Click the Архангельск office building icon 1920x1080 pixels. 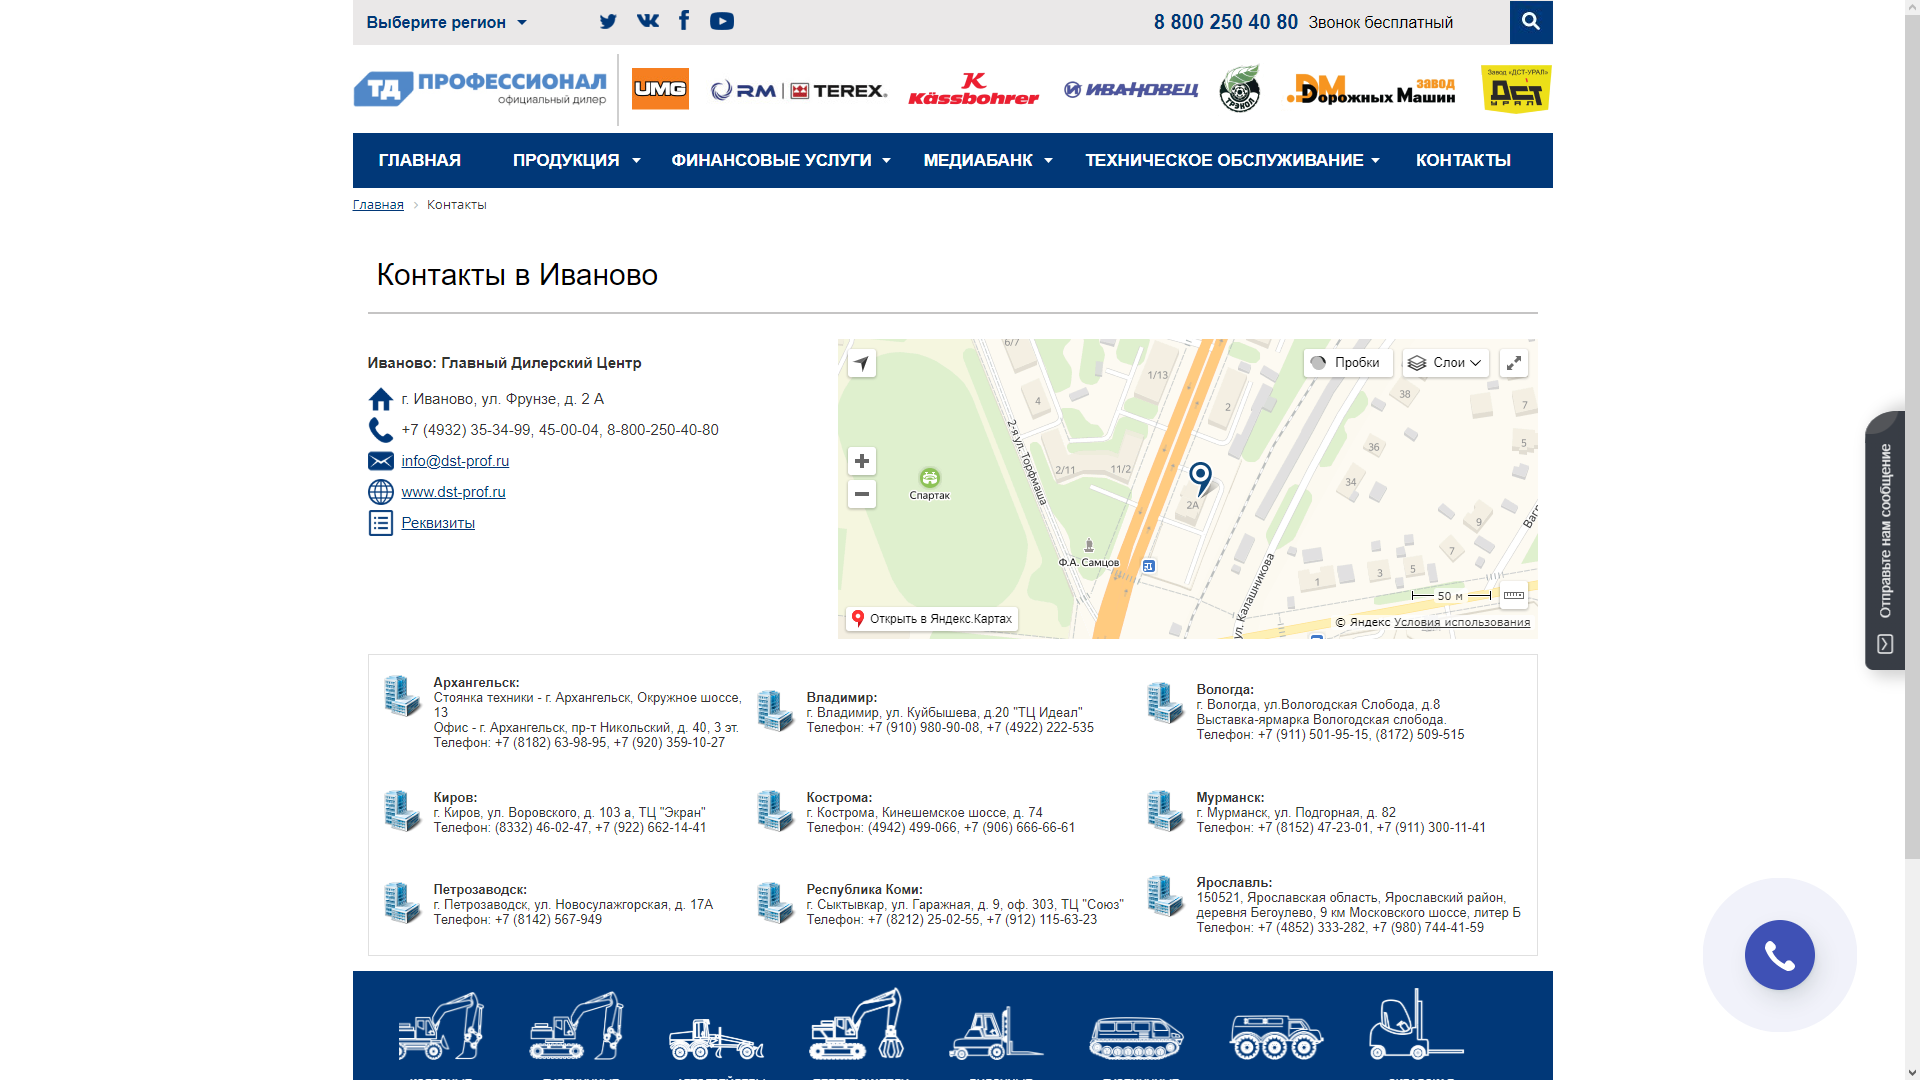coord(403,695)
